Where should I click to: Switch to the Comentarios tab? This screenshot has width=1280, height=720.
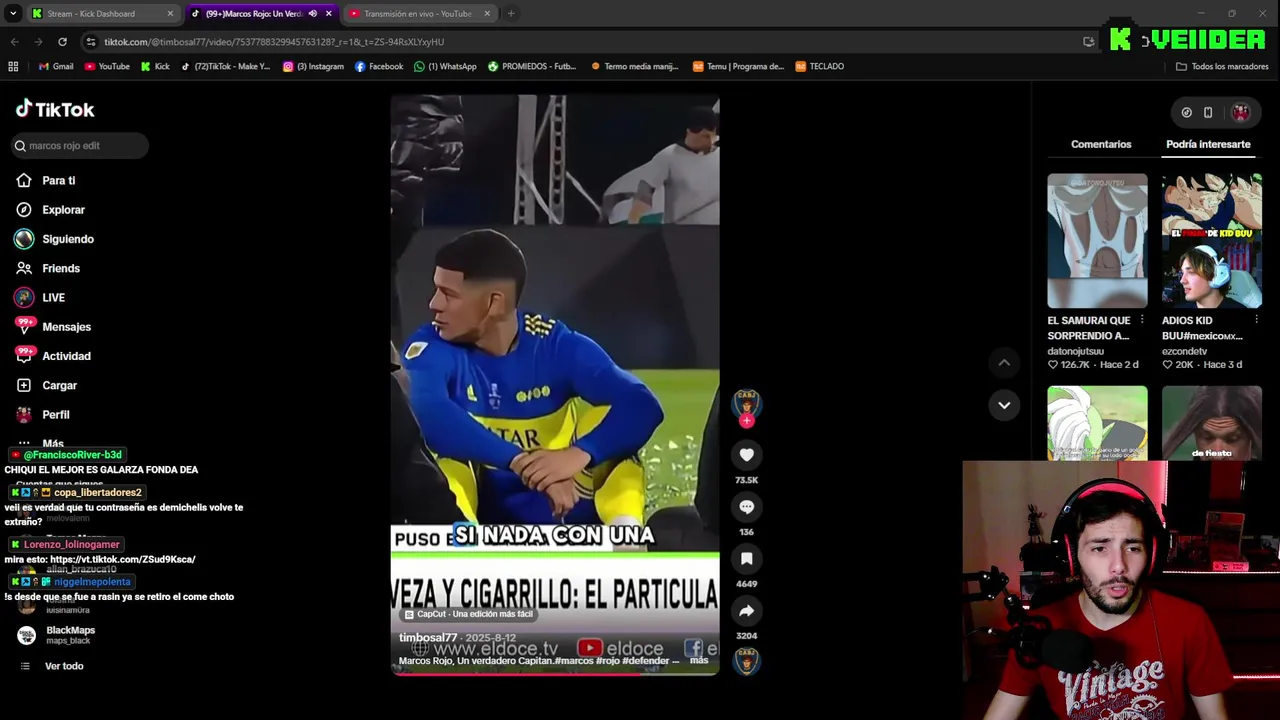pyautogui.click(x=1101, y=144)
